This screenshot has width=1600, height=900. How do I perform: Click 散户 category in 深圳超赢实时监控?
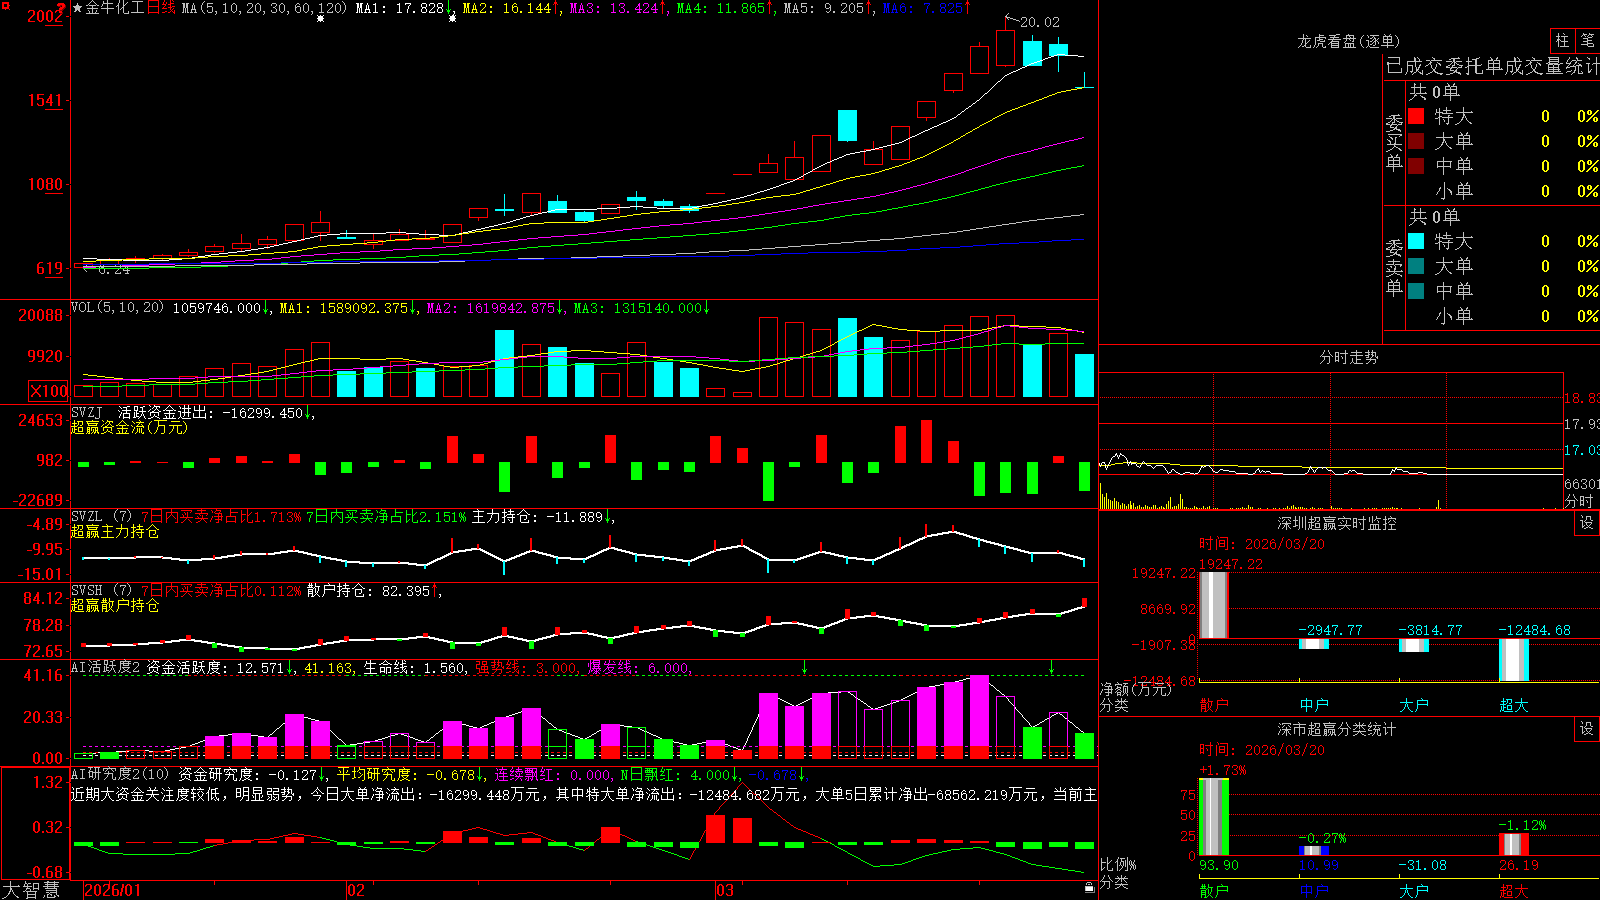[1213, 705]
